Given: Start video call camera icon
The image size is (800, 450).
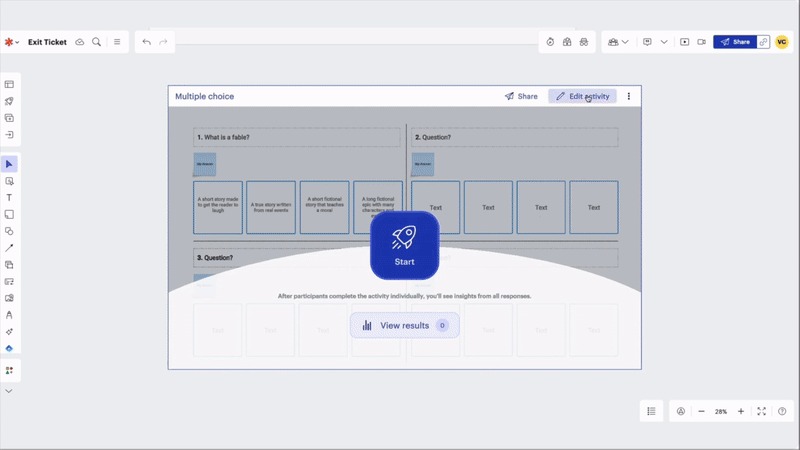Looking at the screenshot, I should 702,42.
